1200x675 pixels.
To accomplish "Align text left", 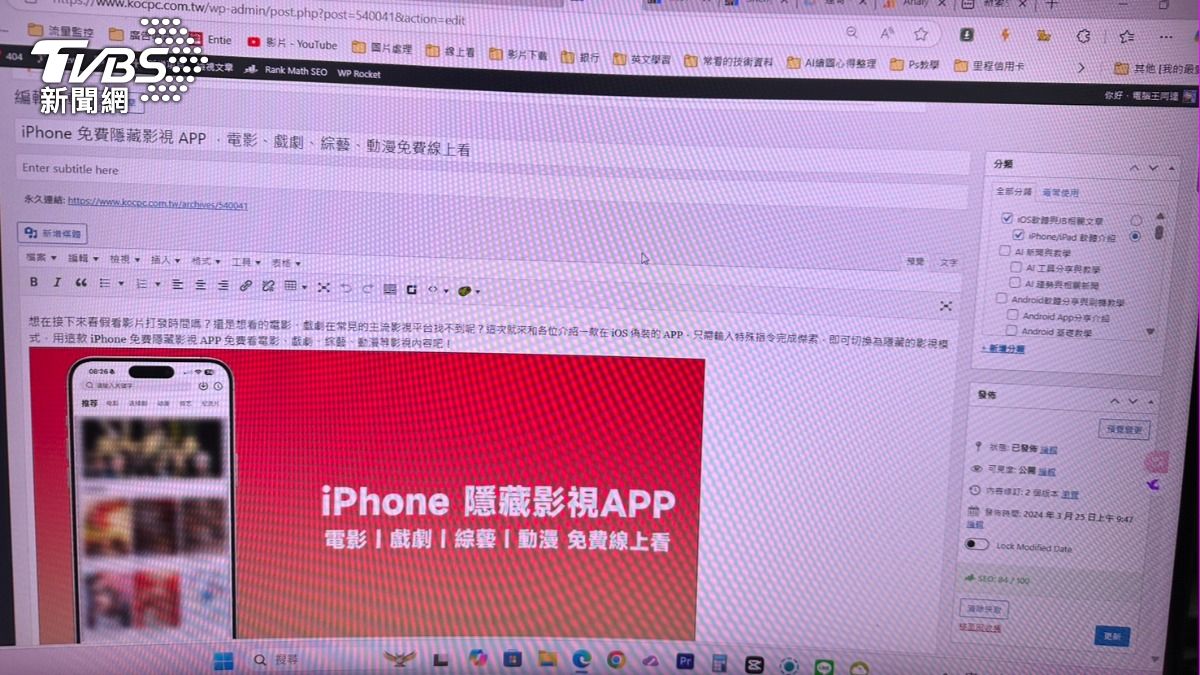I will point(177,284).
